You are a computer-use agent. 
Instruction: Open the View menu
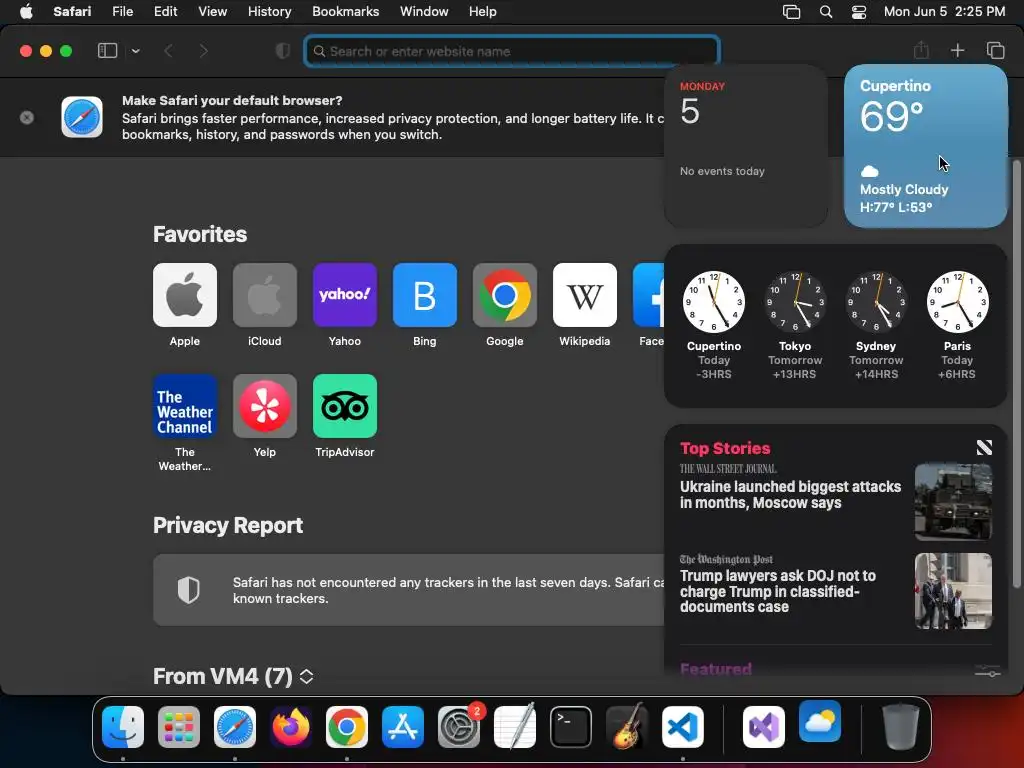pos(213,12)
